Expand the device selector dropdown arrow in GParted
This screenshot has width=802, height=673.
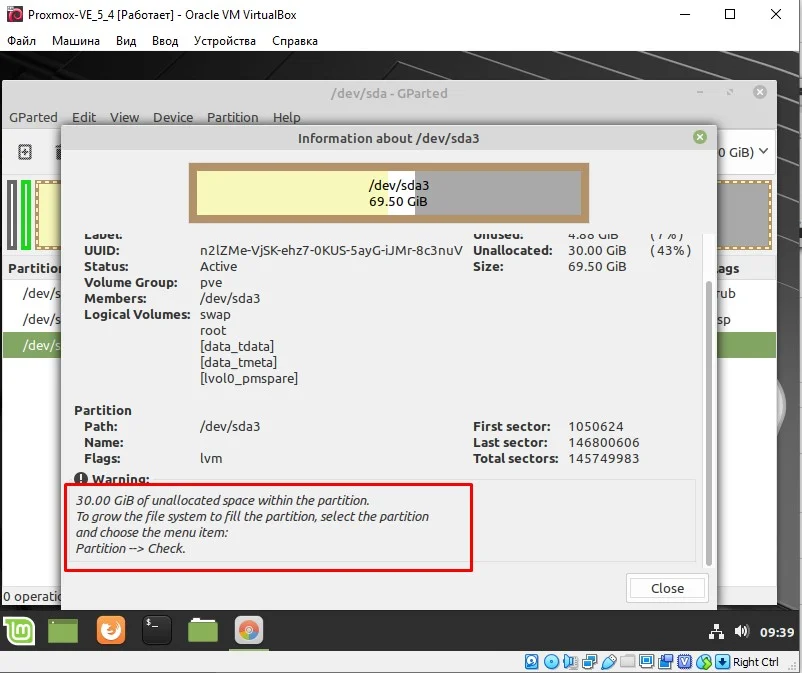click(763, 151)
